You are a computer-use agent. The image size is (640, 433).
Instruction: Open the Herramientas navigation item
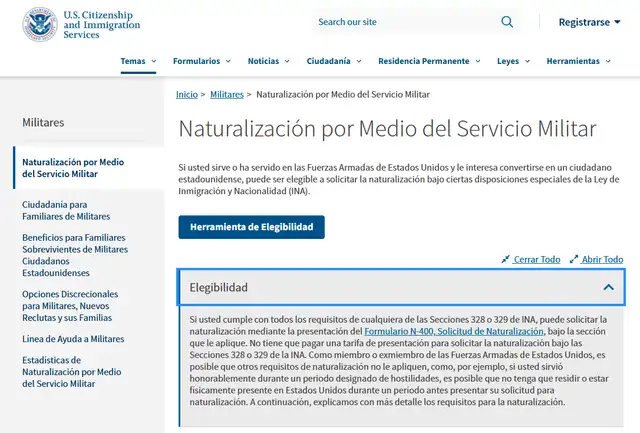(573, 61)
